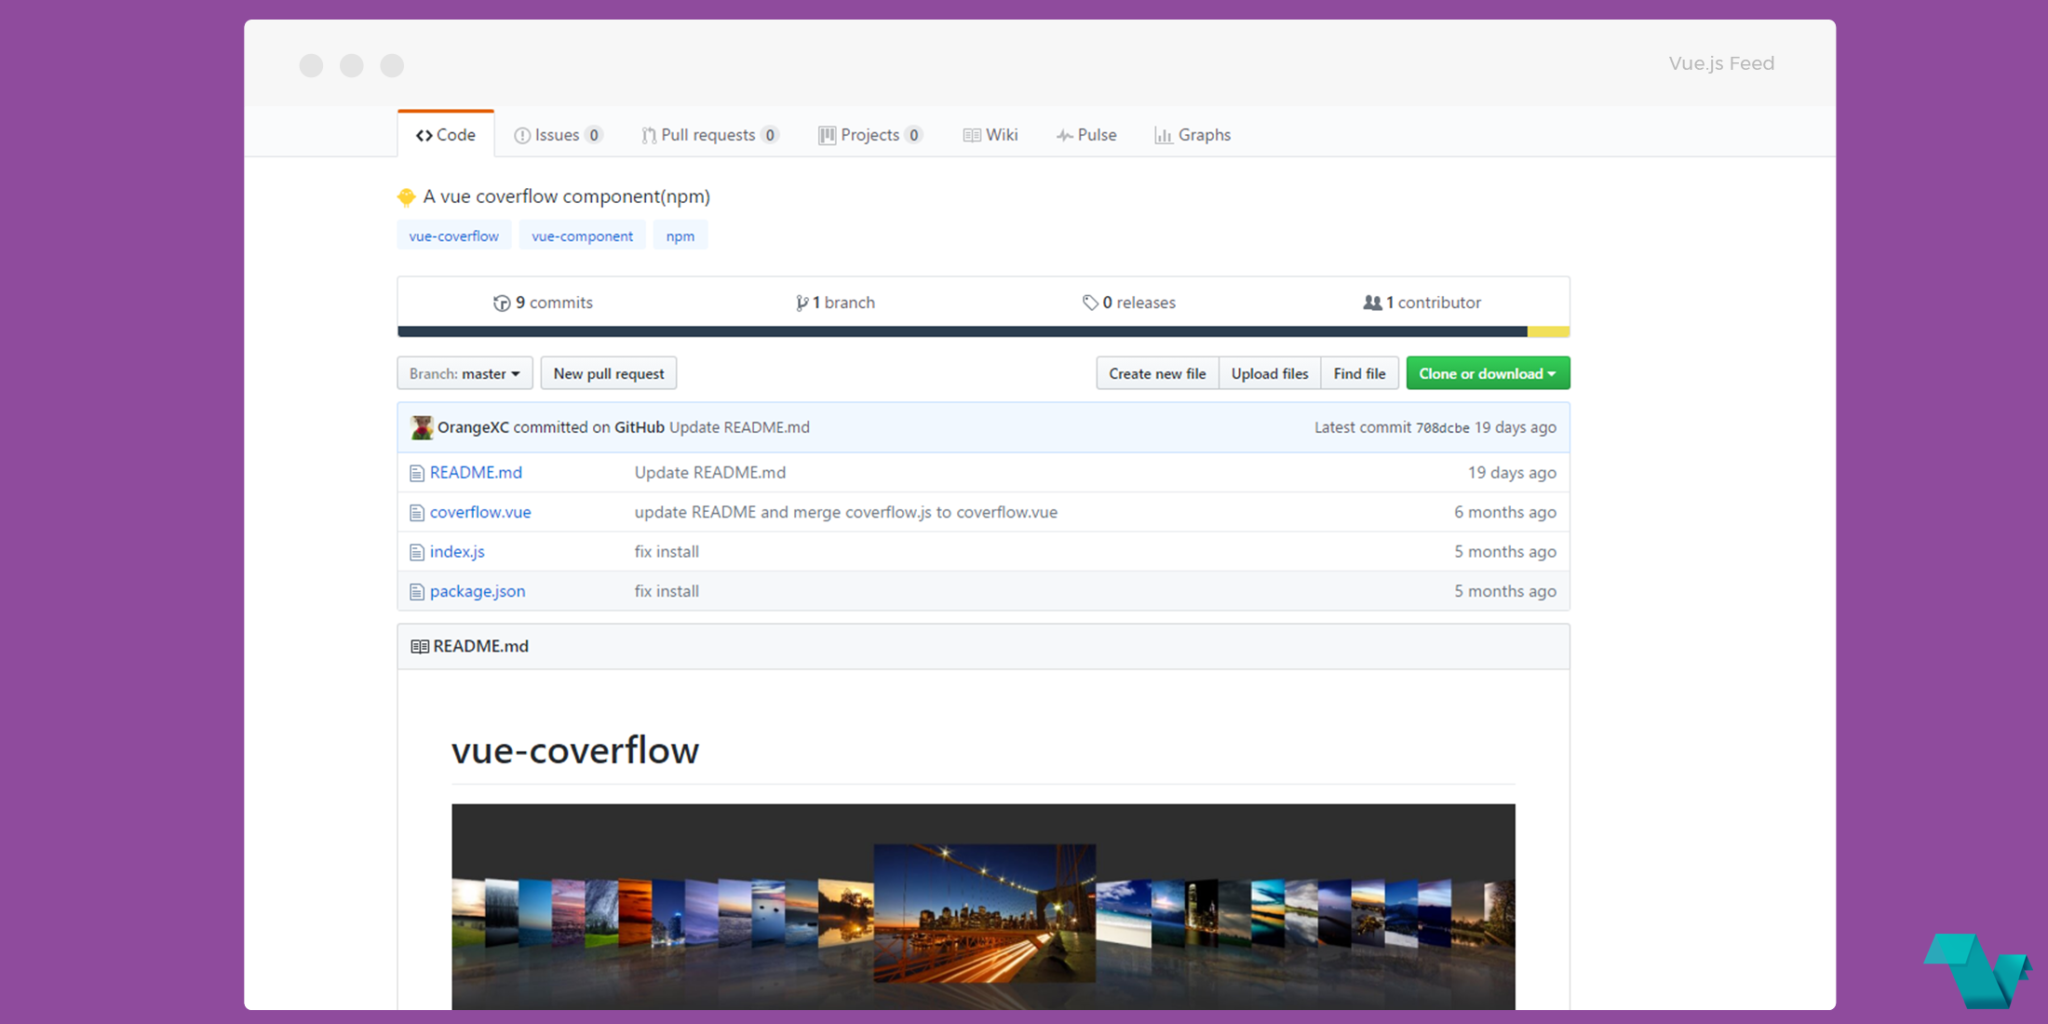Click the contributors people icon

pyautogui.click(x=1372, y=302)
